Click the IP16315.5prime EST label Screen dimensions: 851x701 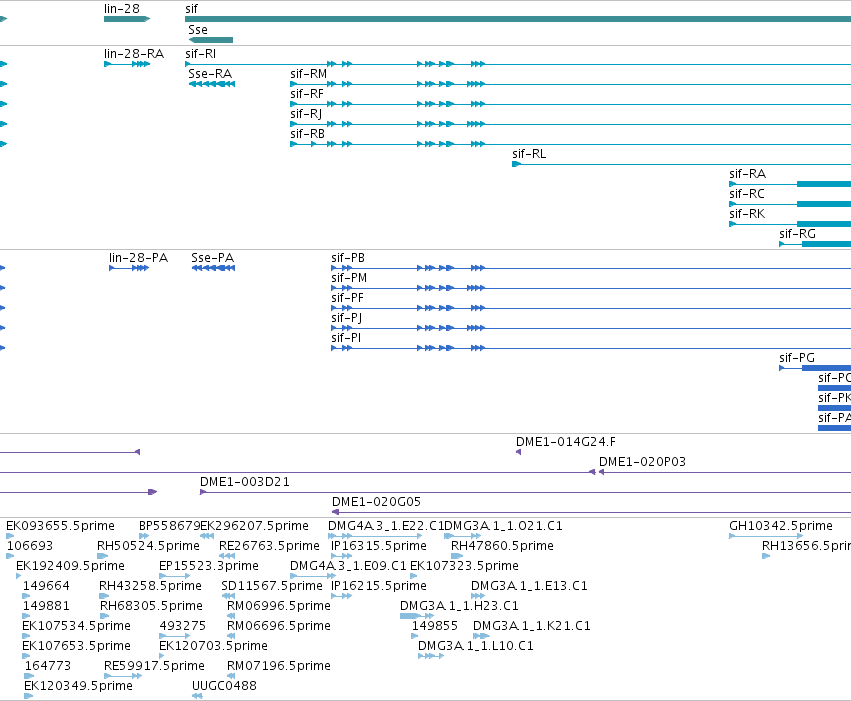[379, 546]
